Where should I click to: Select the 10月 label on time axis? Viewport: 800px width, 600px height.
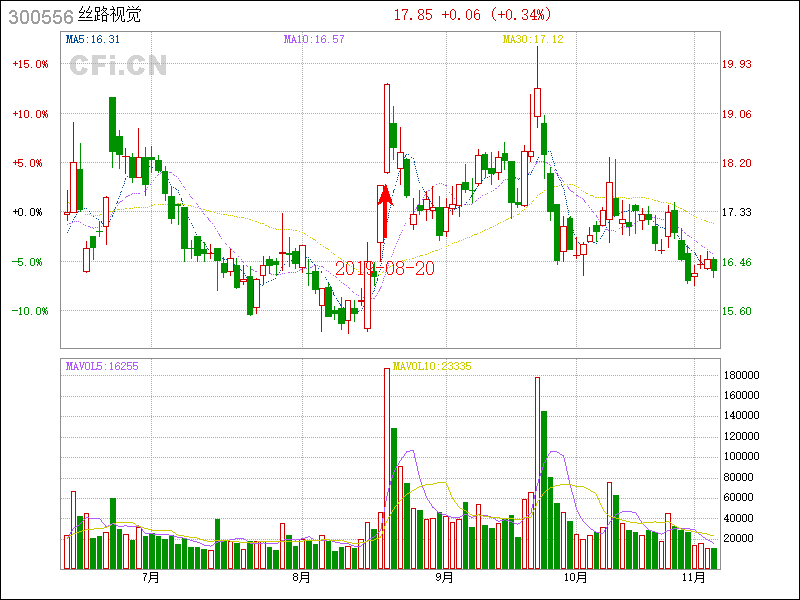[574, 577]
